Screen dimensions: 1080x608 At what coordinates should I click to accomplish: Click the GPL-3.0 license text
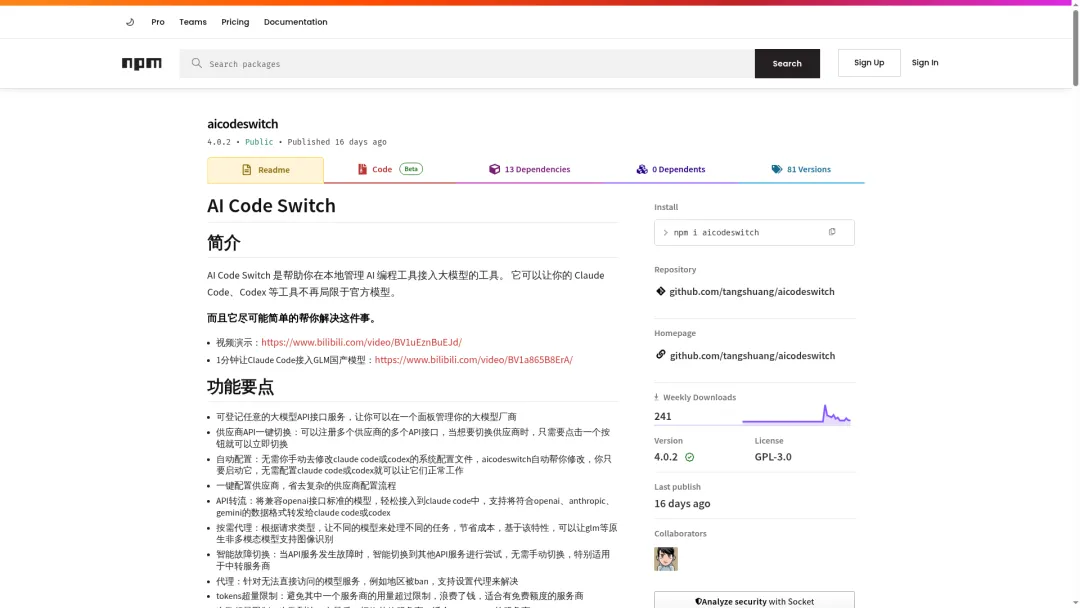click(773, 457)
